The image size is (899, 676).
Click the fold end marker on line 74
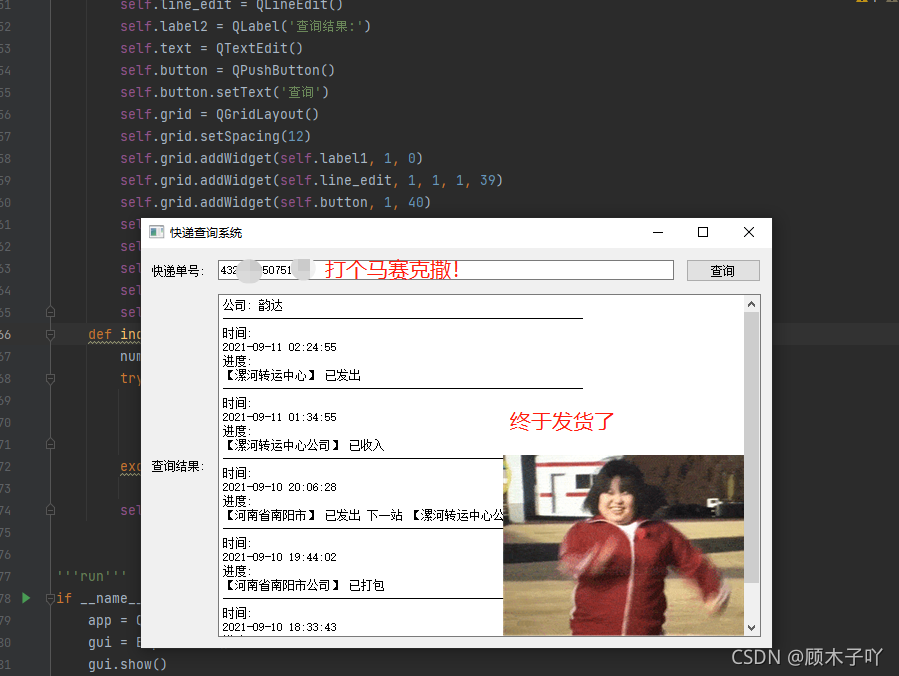pyautogui.click(x=50, y=510)
